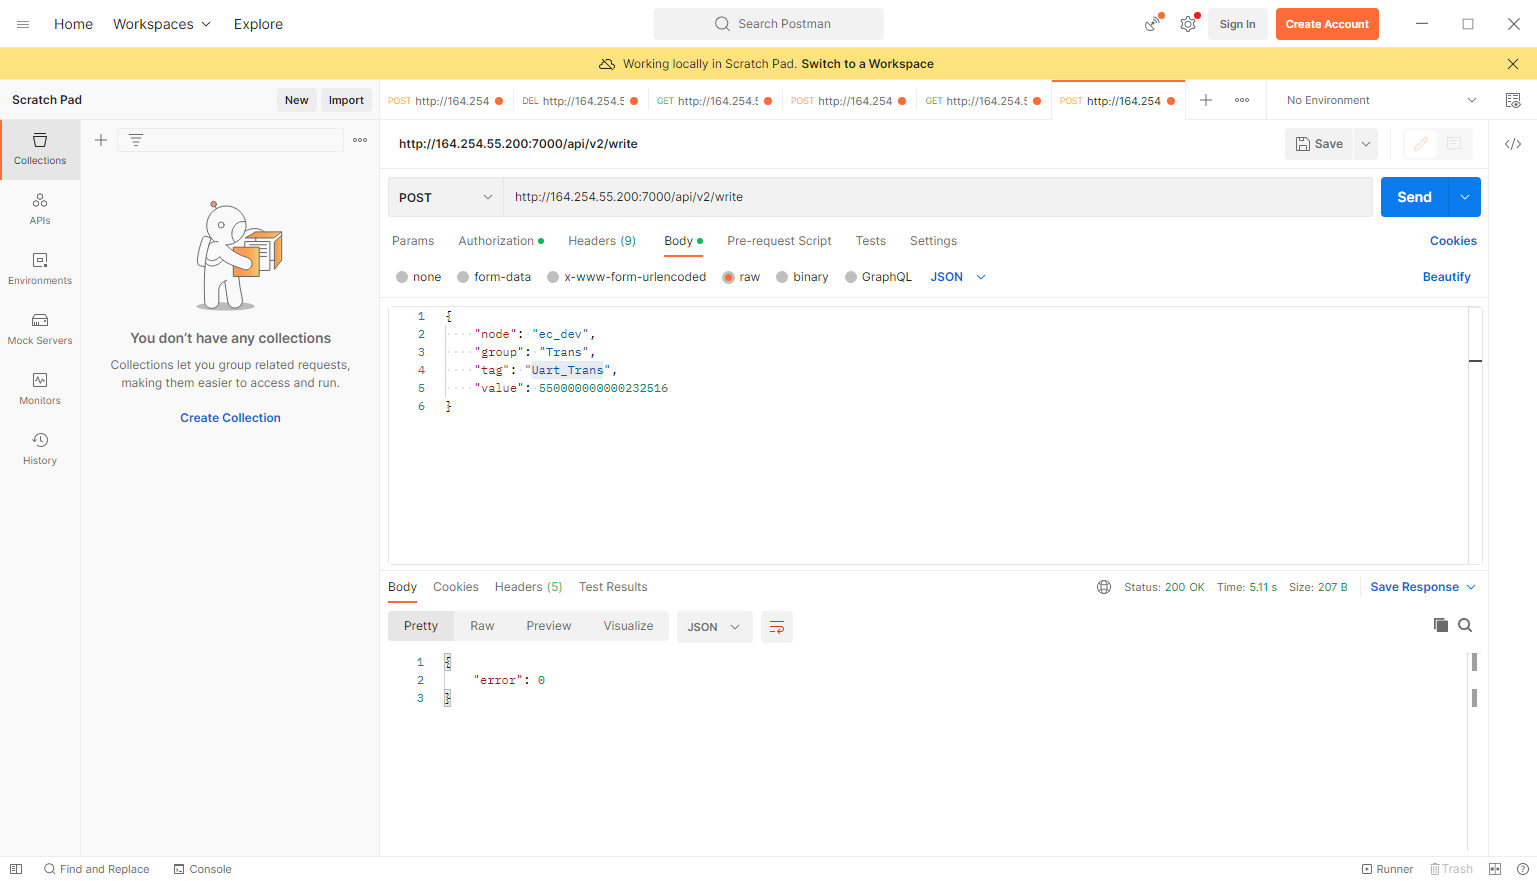Screen dimensions: 1537x881
Task: Click the request URL input field
Action: [937, 197]
